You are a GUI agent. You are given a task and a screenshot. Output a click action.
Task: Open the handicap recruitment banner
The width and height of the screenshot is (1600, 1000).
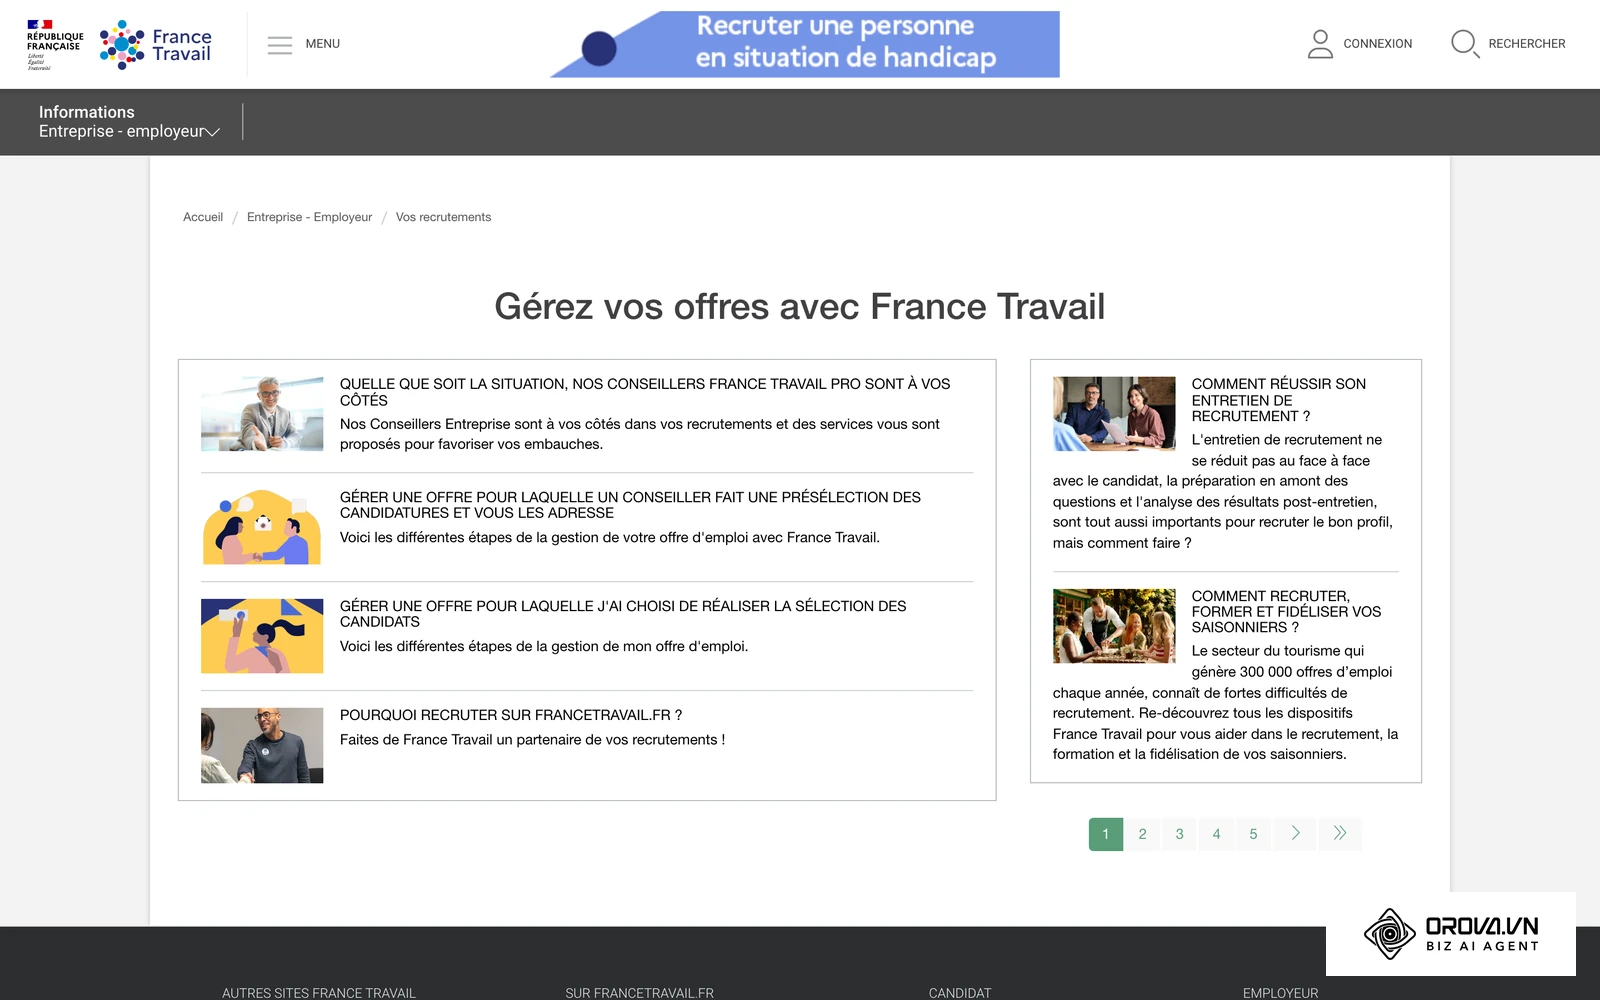pyautogui.click(x=805, y=44)
